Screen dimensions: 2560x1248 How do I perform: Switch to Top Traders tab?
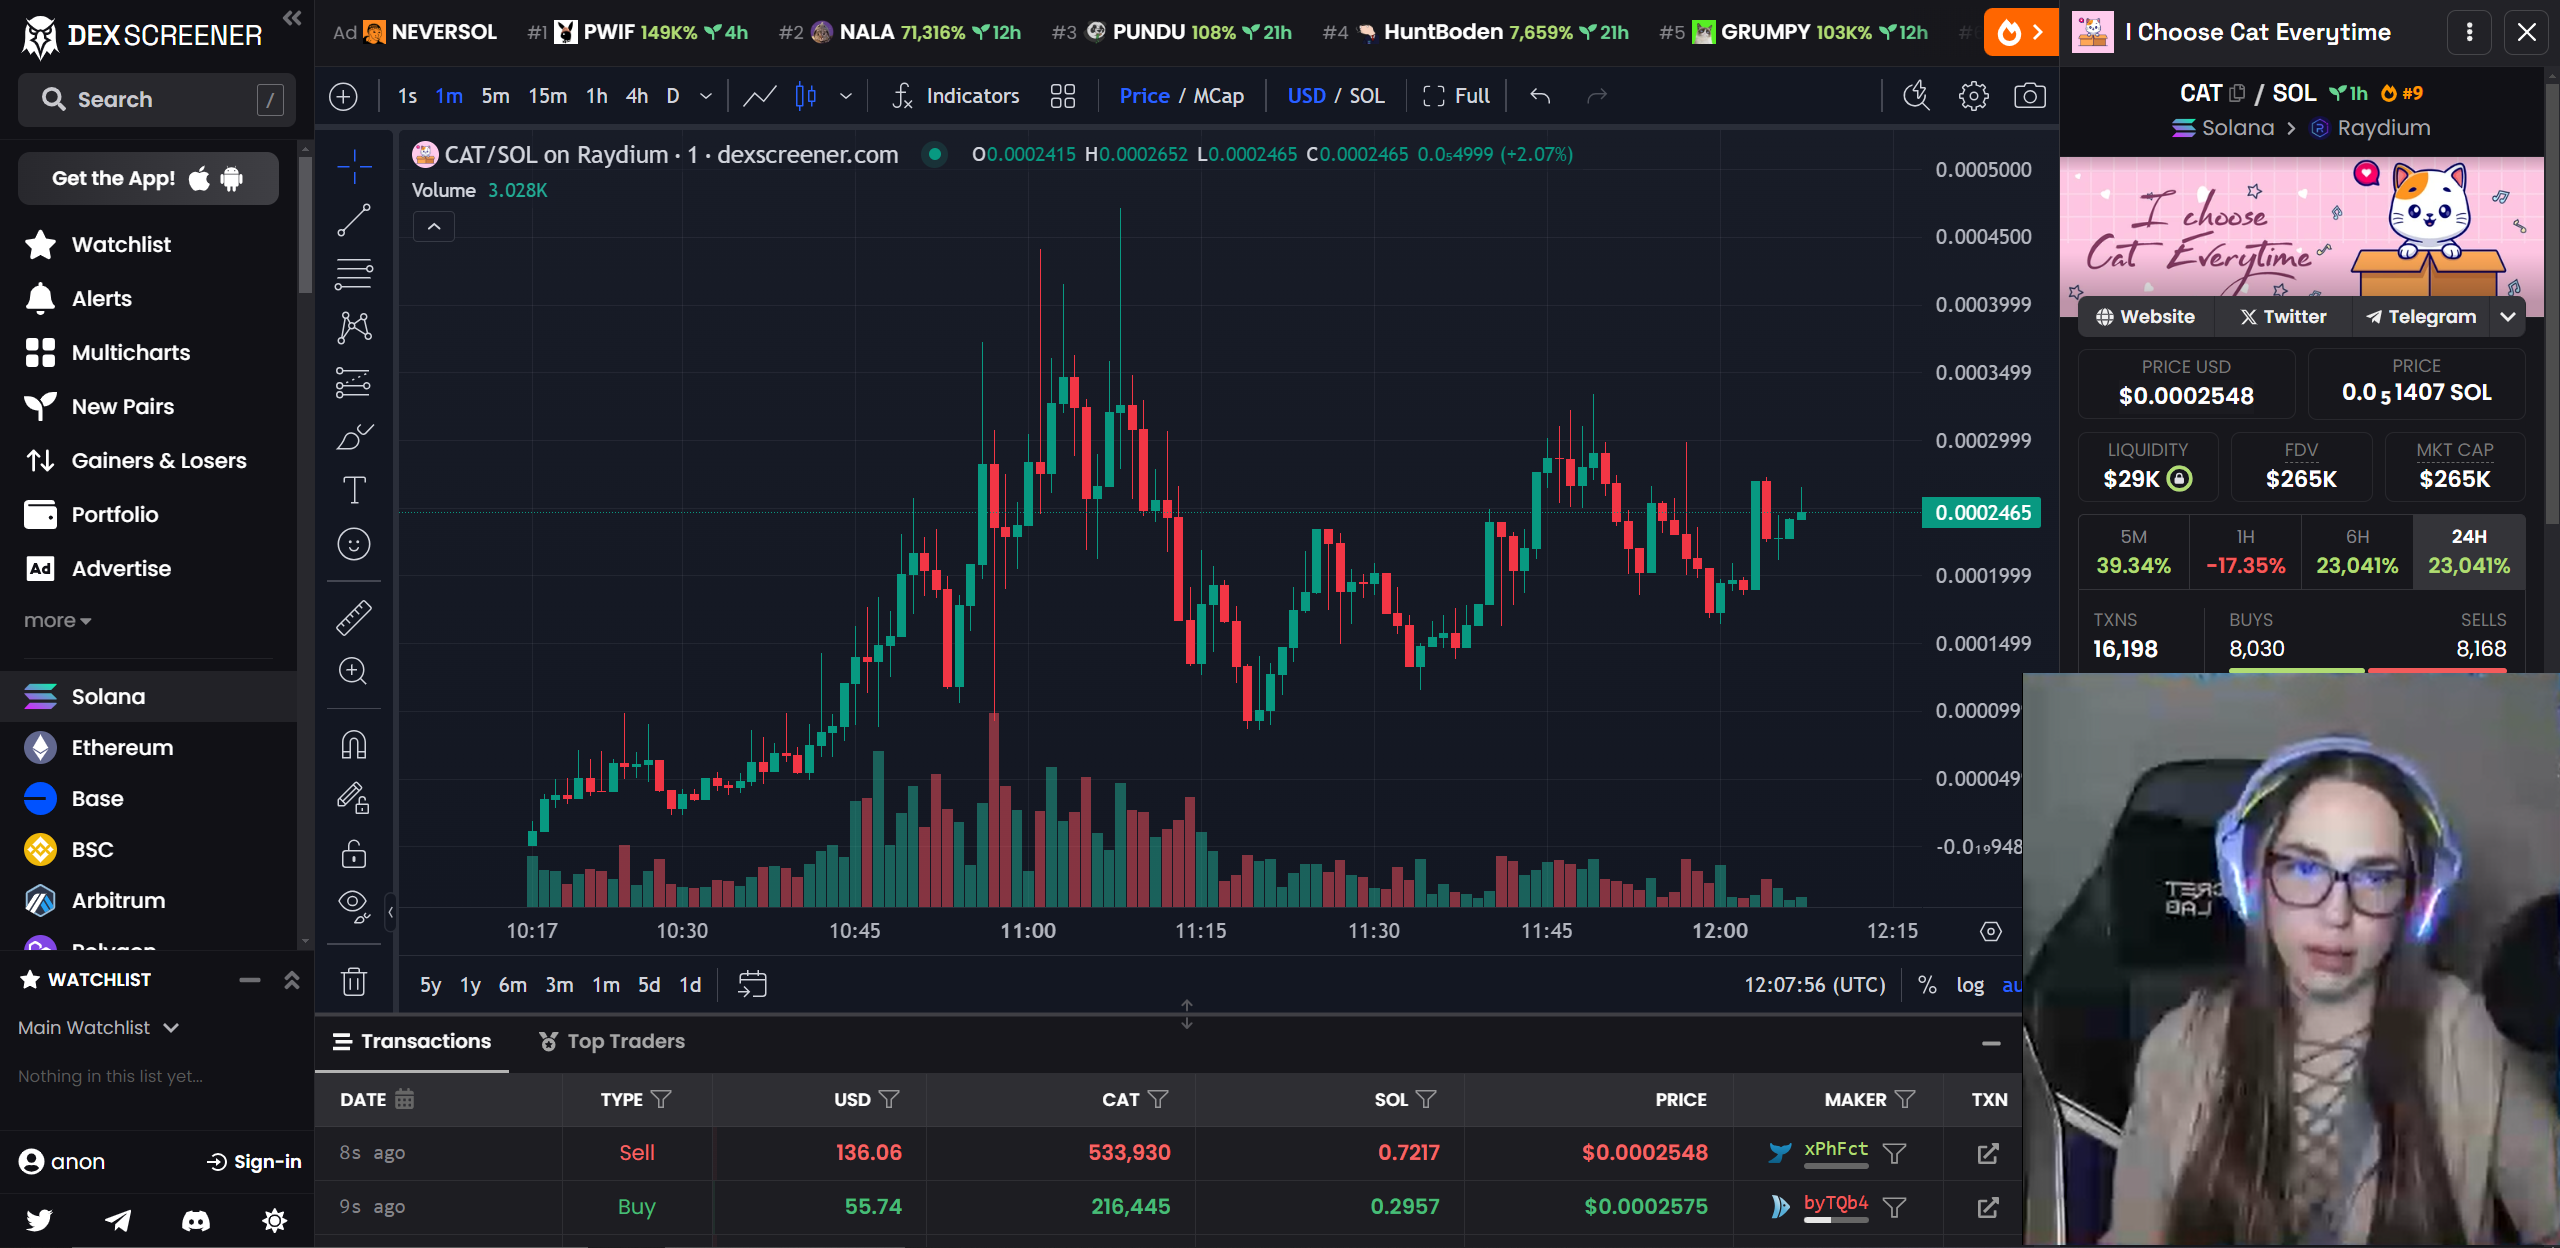(x=612, y=1042)
